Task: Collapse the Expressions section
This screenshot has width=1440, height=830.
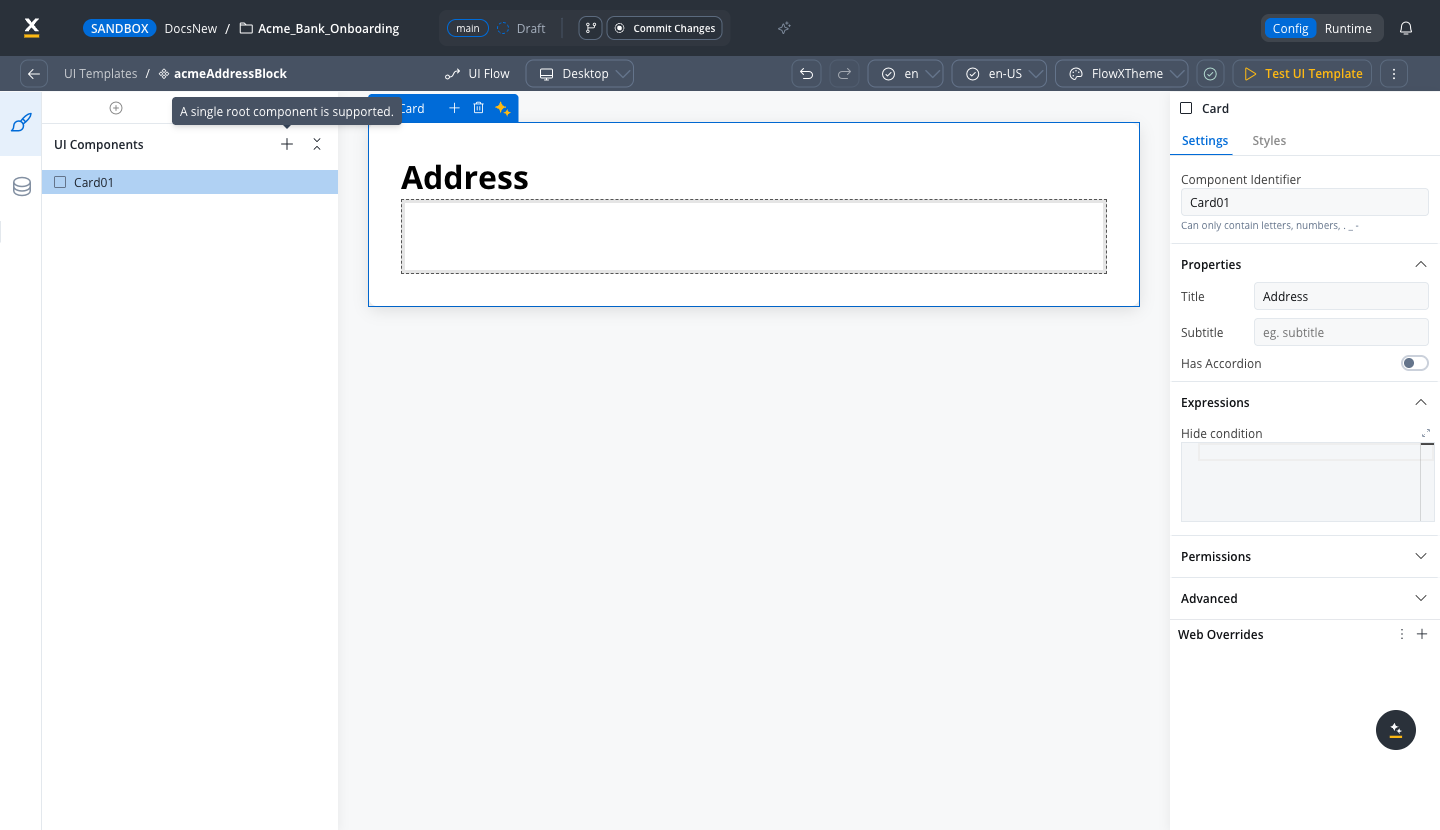Action: [x=1421, y=402]
